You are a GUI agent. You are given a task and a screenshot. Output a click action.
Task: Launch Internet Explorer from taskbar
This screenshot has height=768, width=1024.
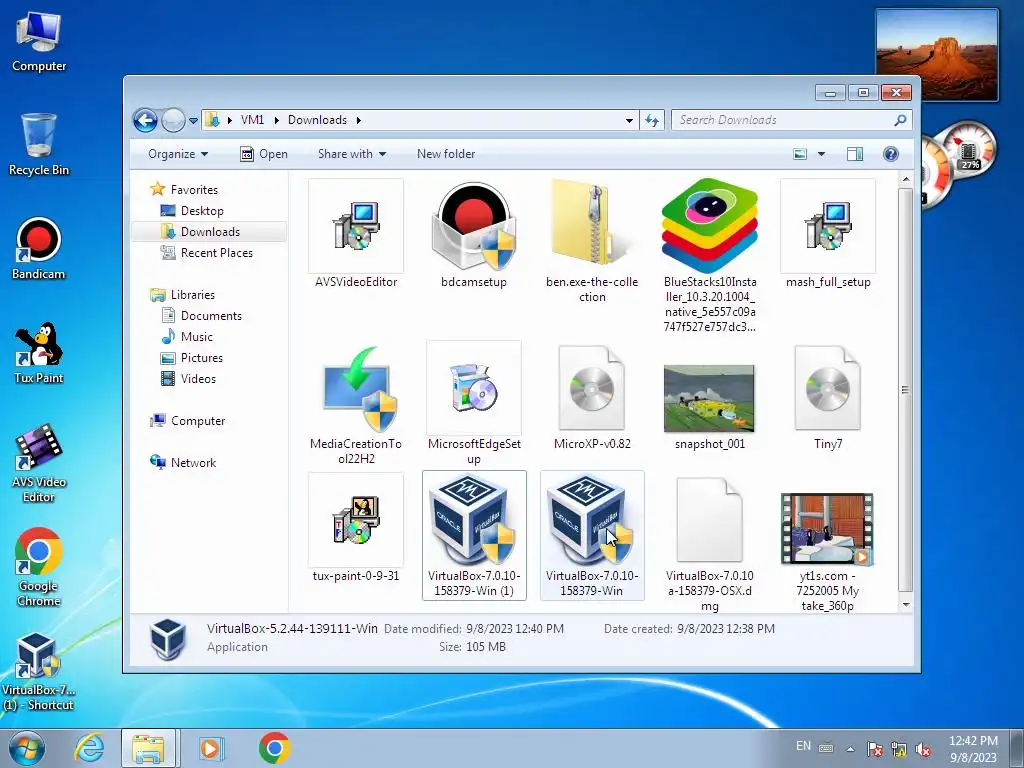click(89, 748)
